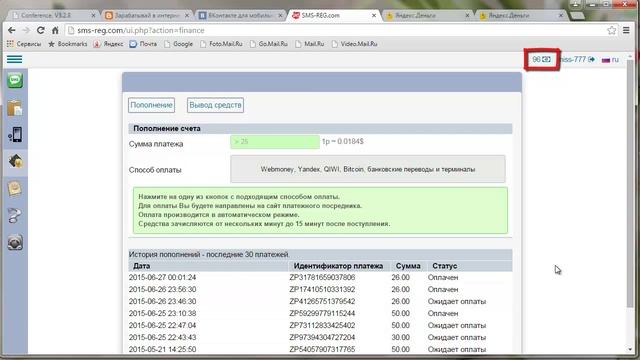Image resolution: width=640 pixels, height=360 pixels.
Task: Go to the browser home page
Action: (55, 30)
